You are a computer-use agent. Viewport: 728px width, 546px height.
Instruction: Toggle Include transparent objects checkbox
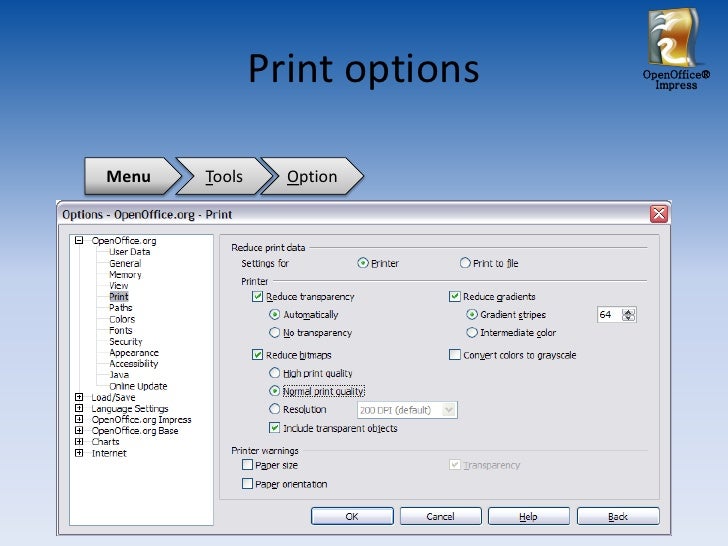274,428
